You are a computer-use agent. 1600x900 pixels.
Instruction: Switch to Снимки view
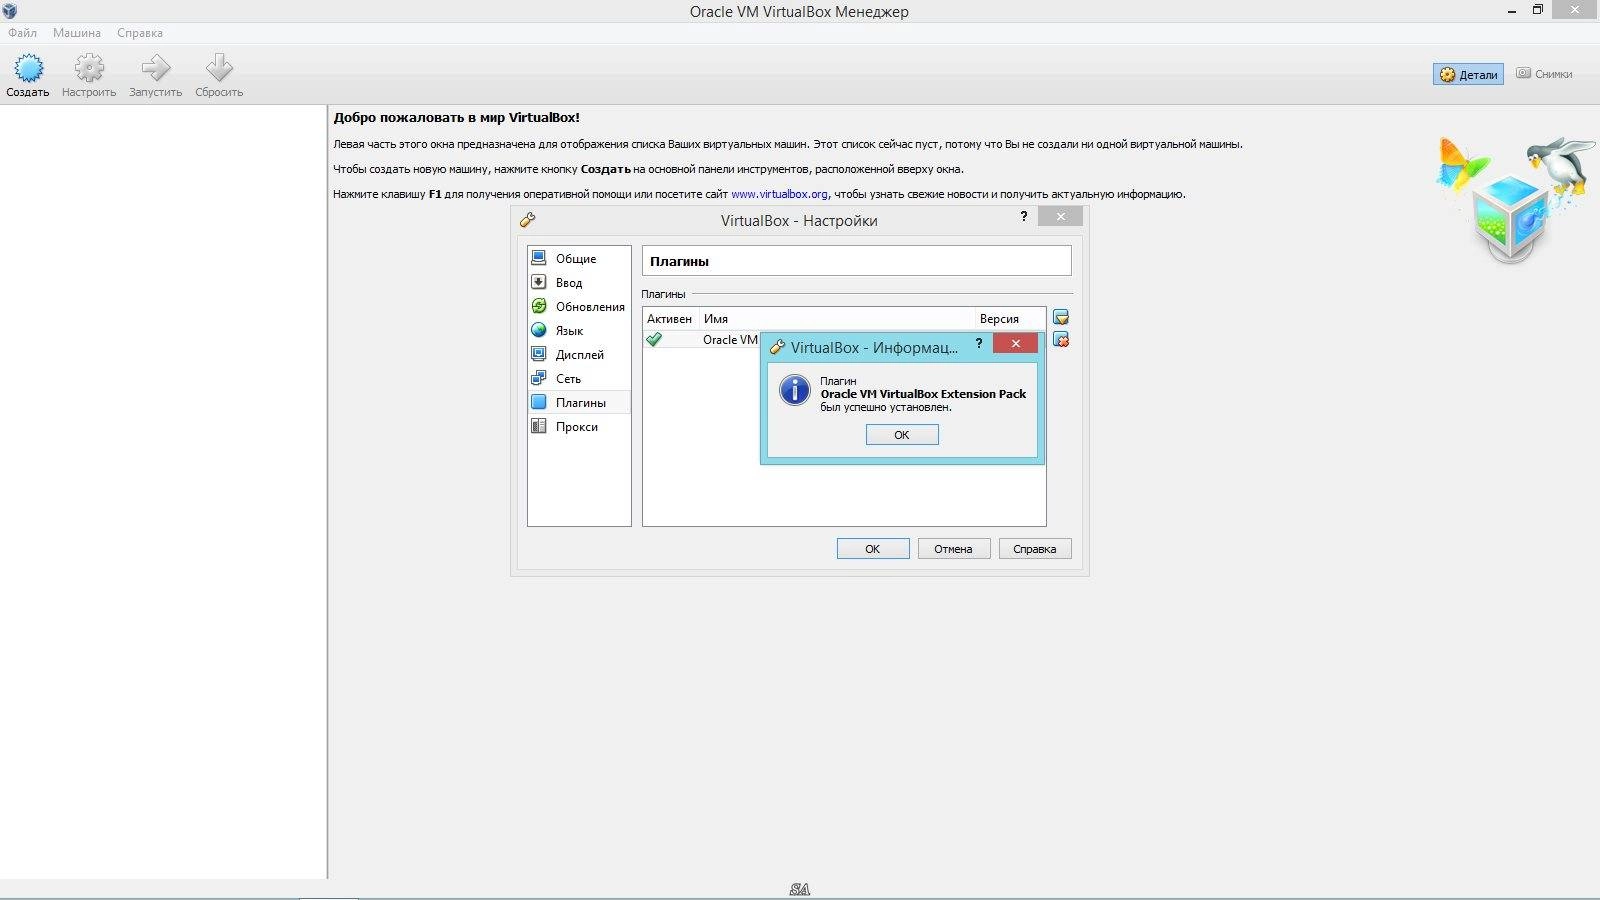tap(1545, 74)
